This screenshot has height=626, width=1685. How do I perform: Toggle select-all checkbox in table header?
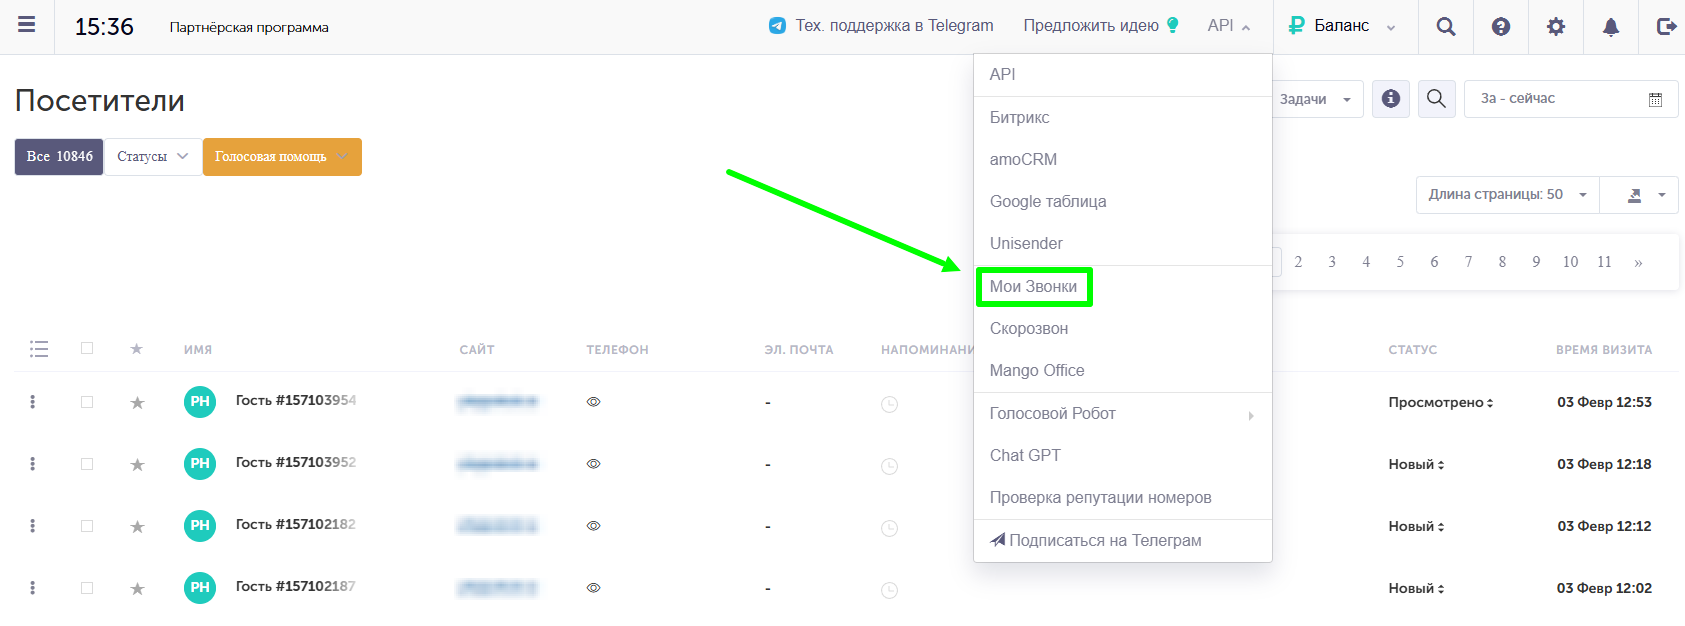pos(87,348)
